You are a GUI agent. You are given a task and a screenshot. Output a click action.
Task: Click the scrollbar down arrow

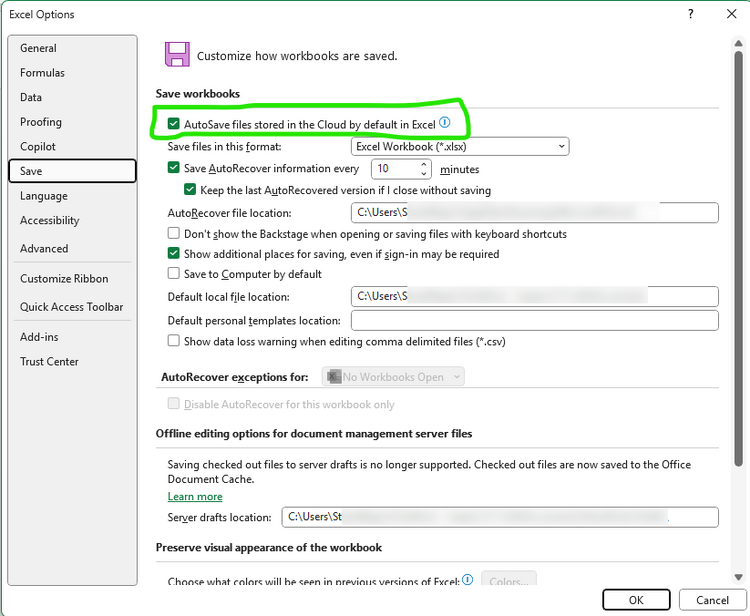pos(739,577)
